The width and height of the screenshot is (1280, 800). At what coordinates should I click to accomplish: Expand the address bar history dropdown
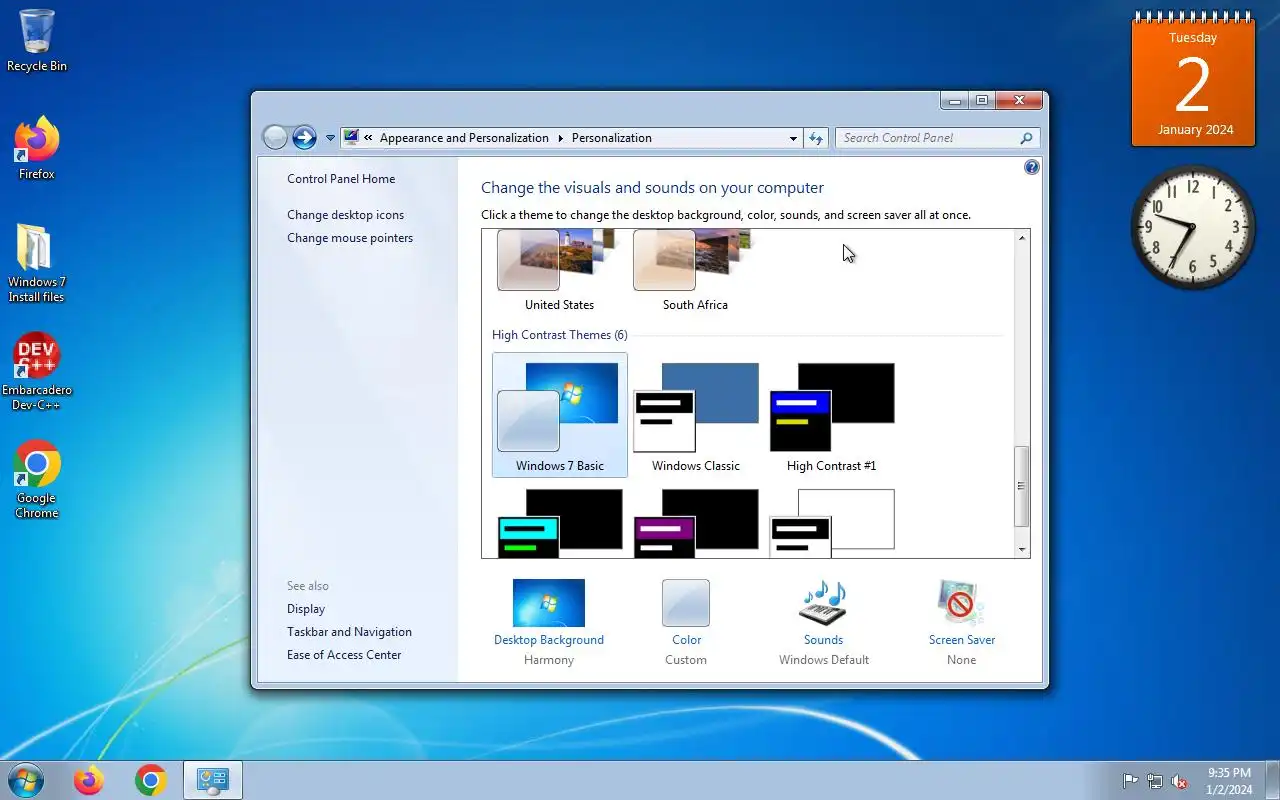click(x=793, y=138)
